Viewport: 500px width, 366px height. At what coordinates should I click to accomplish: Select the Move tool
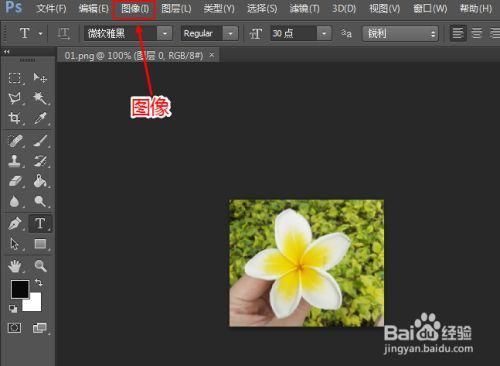tap(40, 78)
